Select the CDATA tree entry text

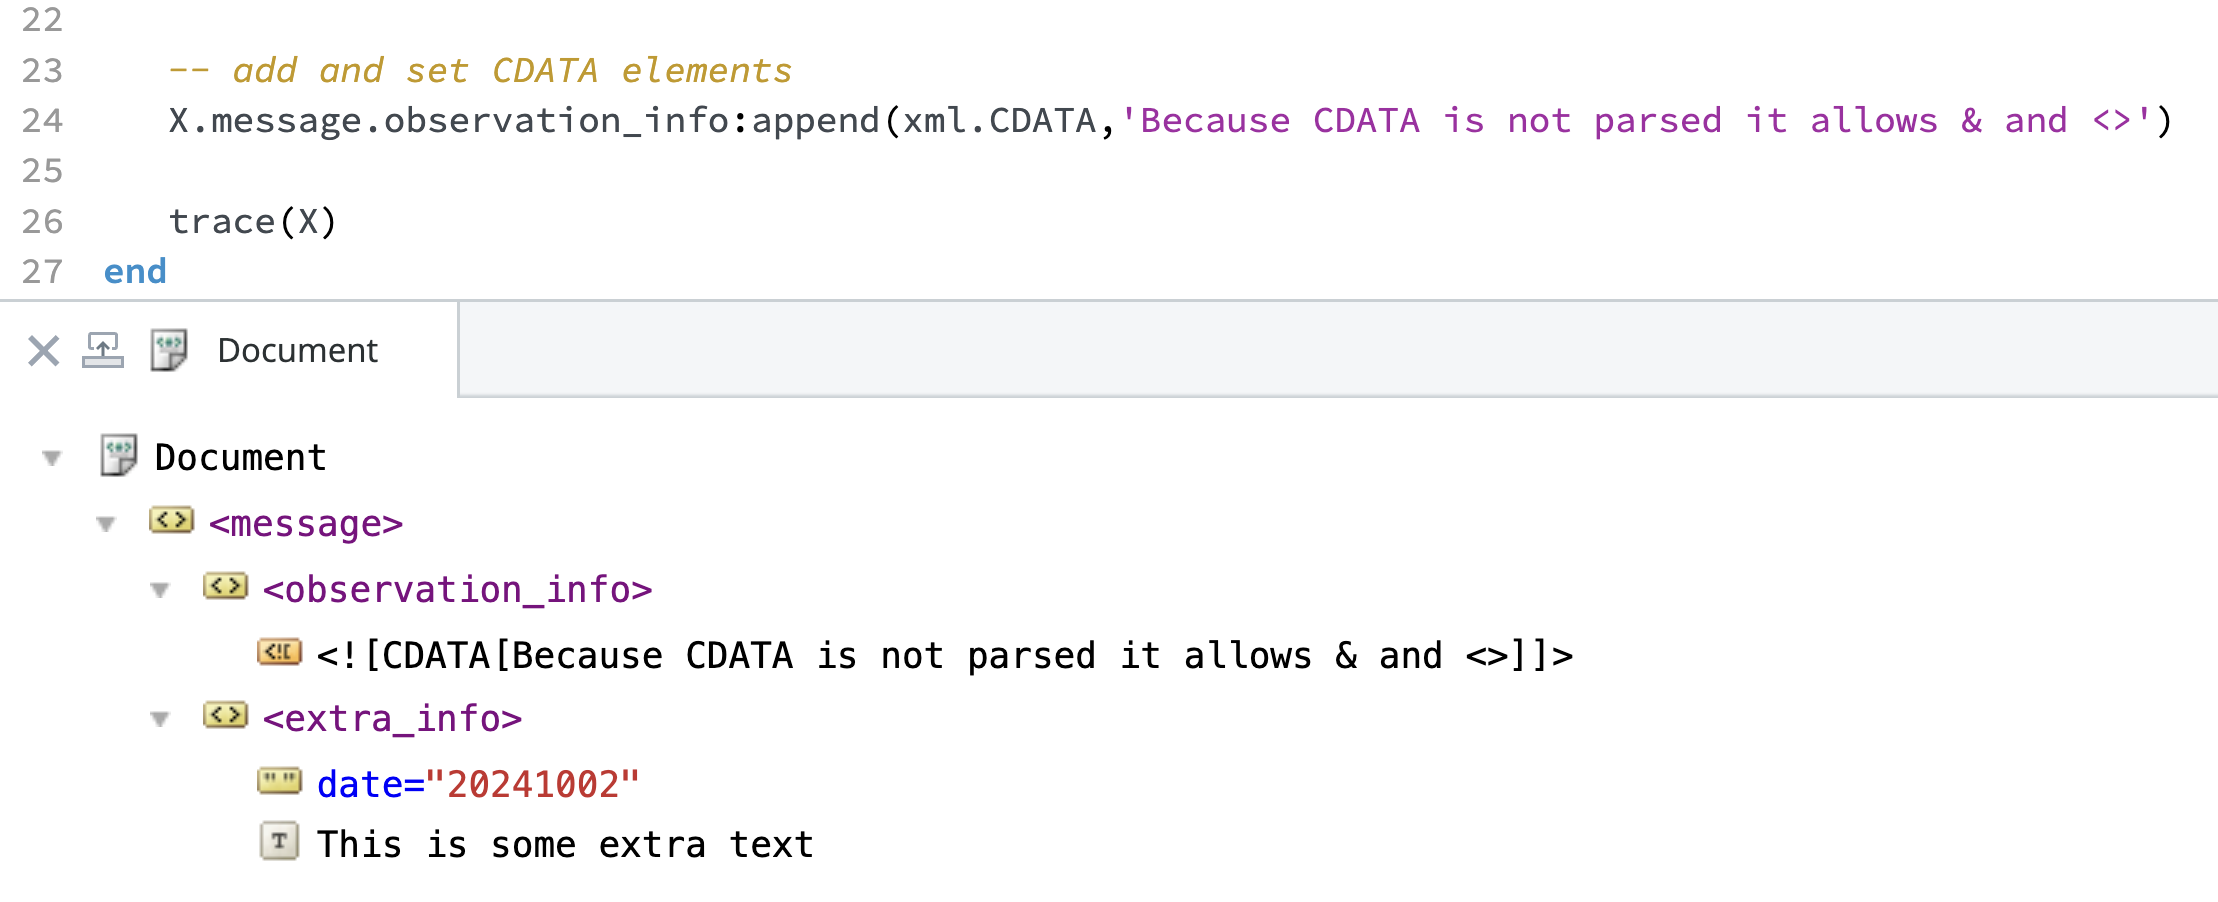click(944, 656)
